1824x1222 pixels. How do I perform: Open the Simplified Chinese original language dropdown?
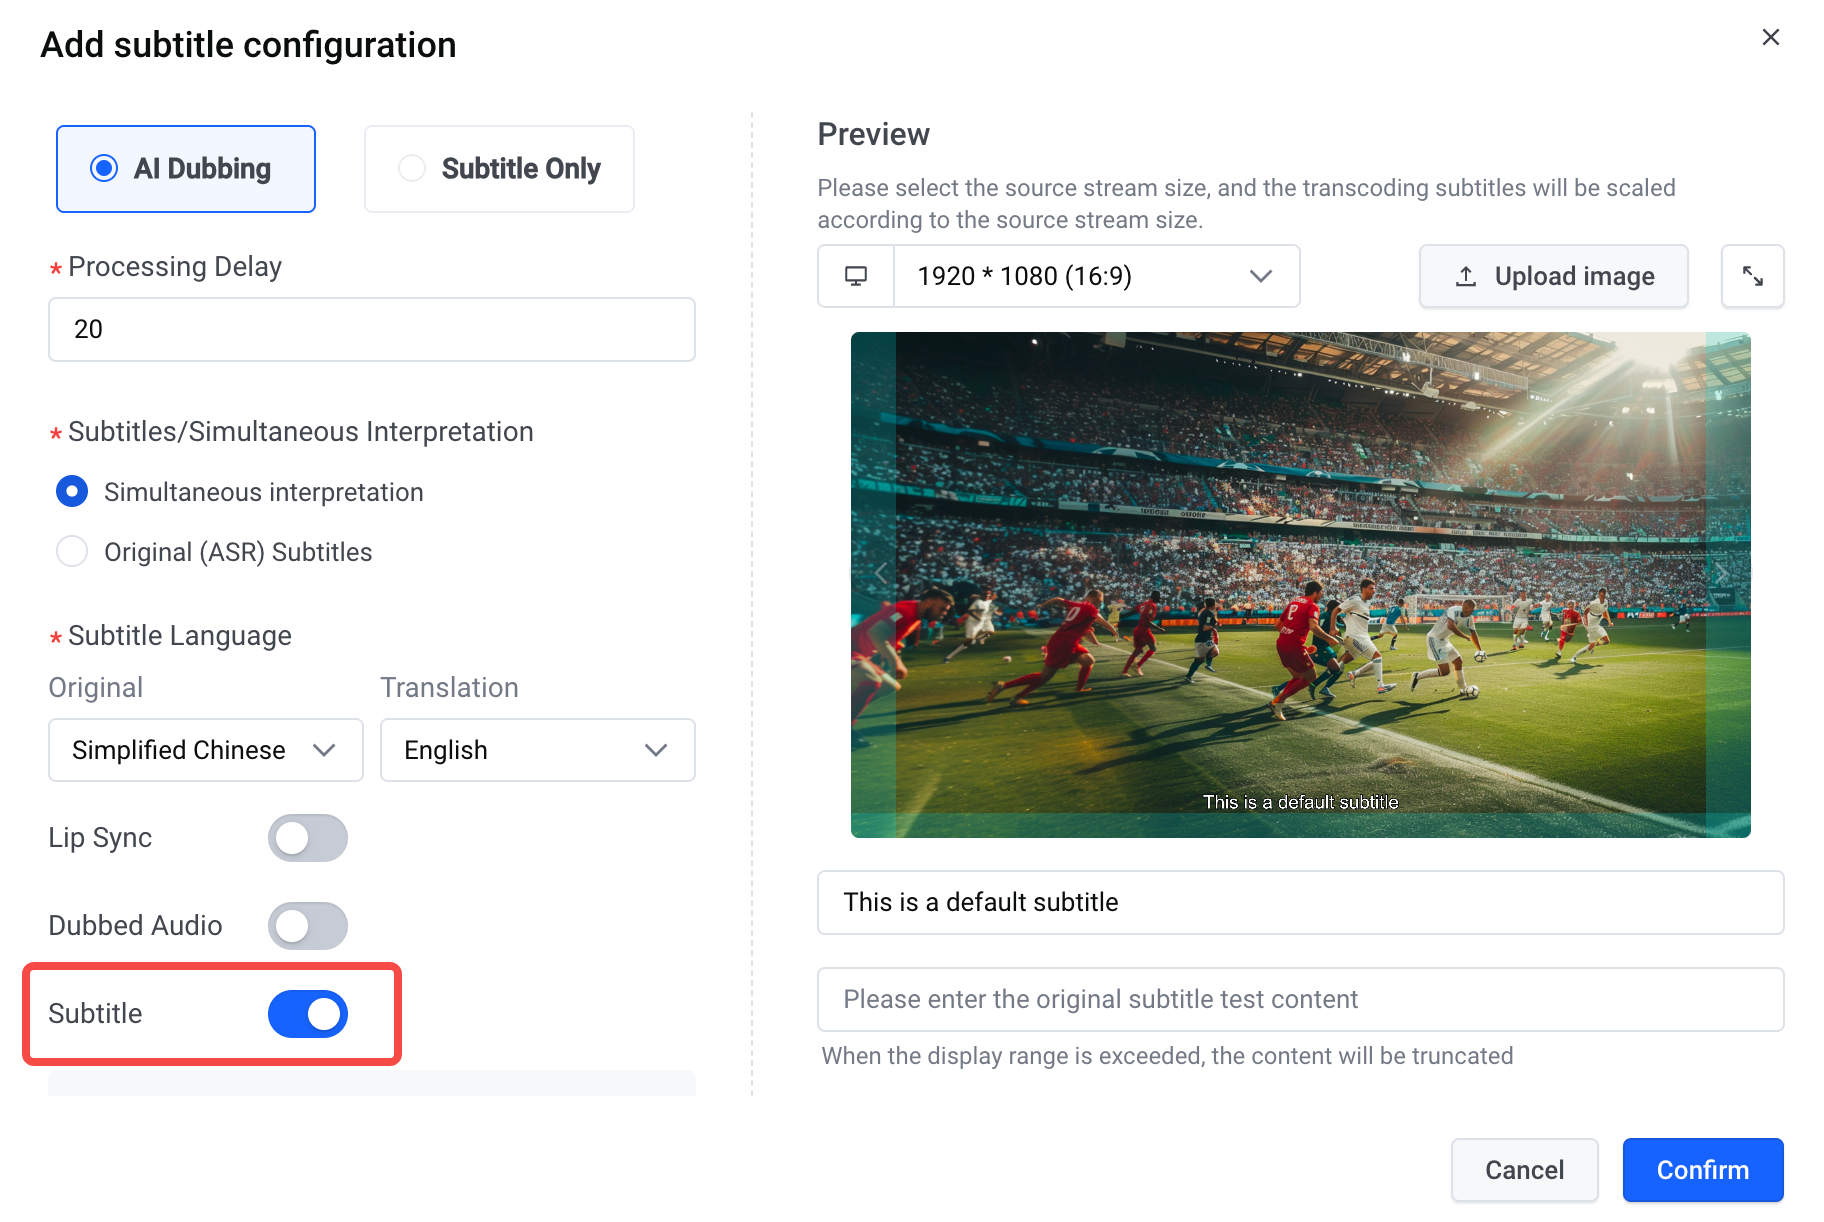[206, 750]
